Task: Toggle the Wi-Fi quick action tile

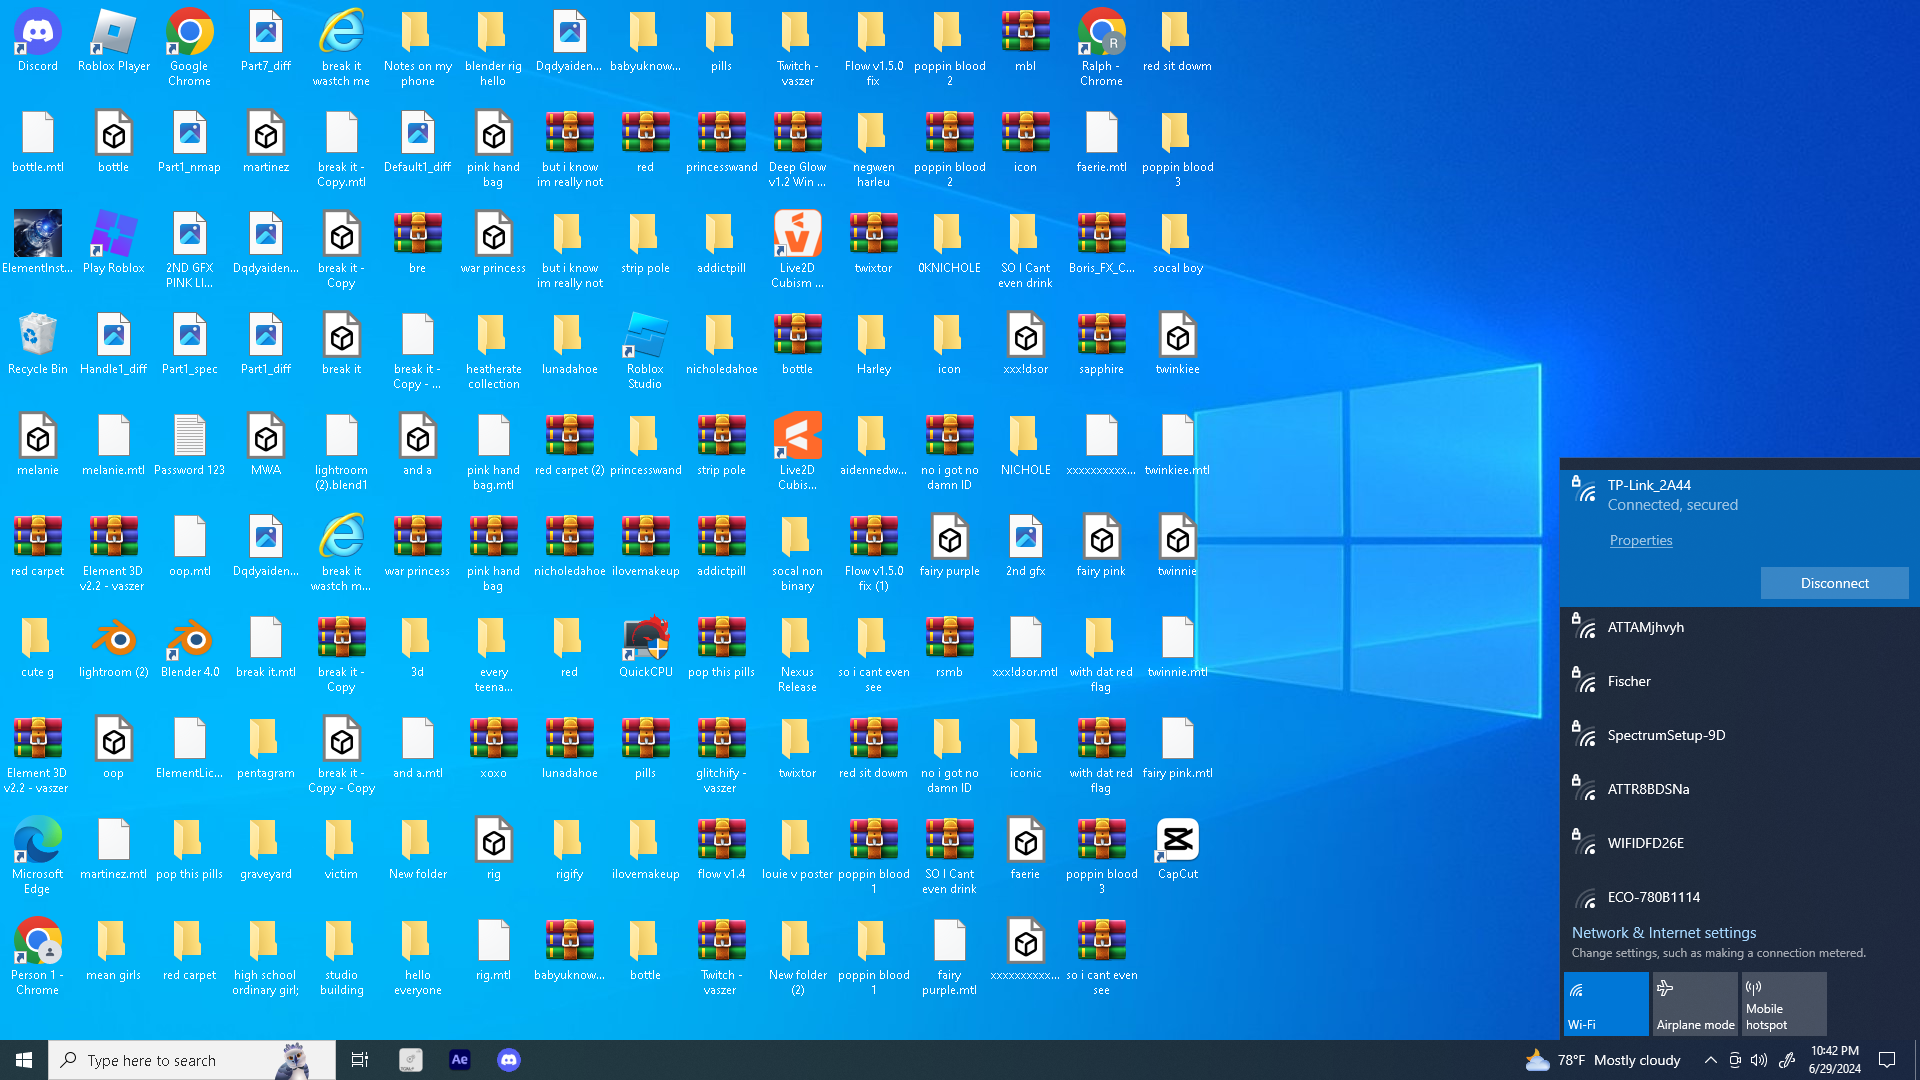Action: [x=1606, y=1003]
